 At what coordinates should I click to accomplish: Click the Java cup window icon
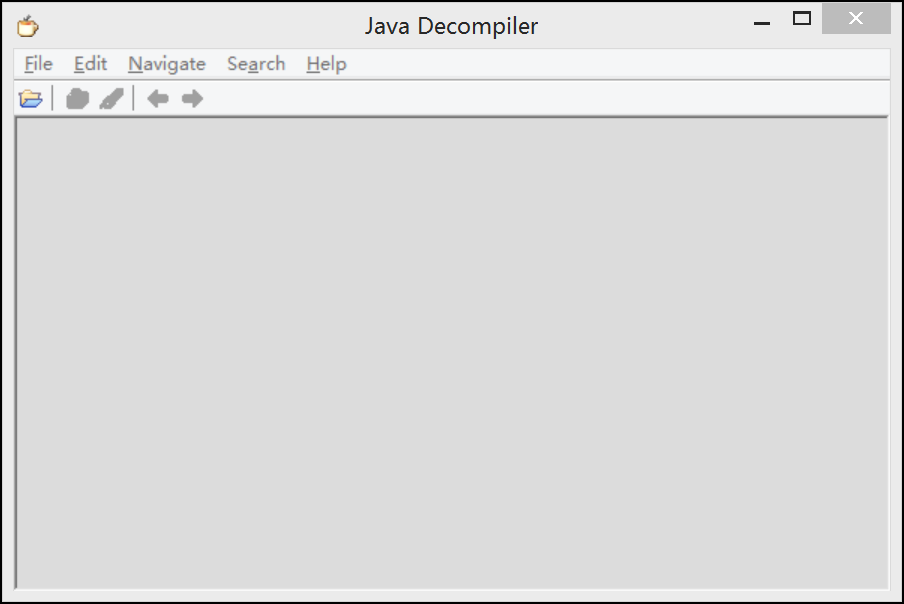pyautogui.click(x=27, y=26)
